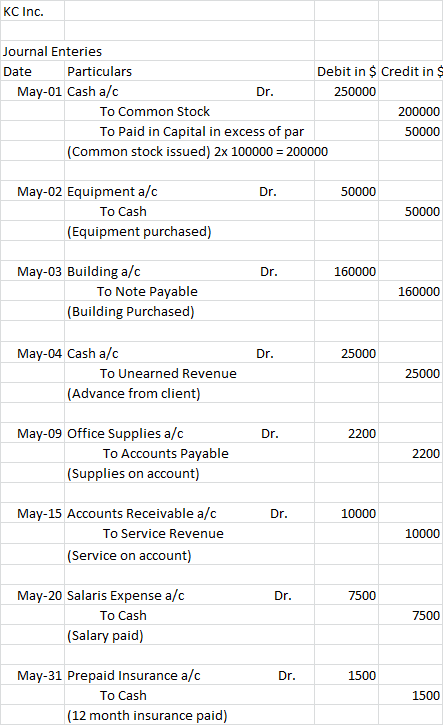The image size is (443, 725).
Task: Select the debit amount 7500 cell
Action: [346, 595]
